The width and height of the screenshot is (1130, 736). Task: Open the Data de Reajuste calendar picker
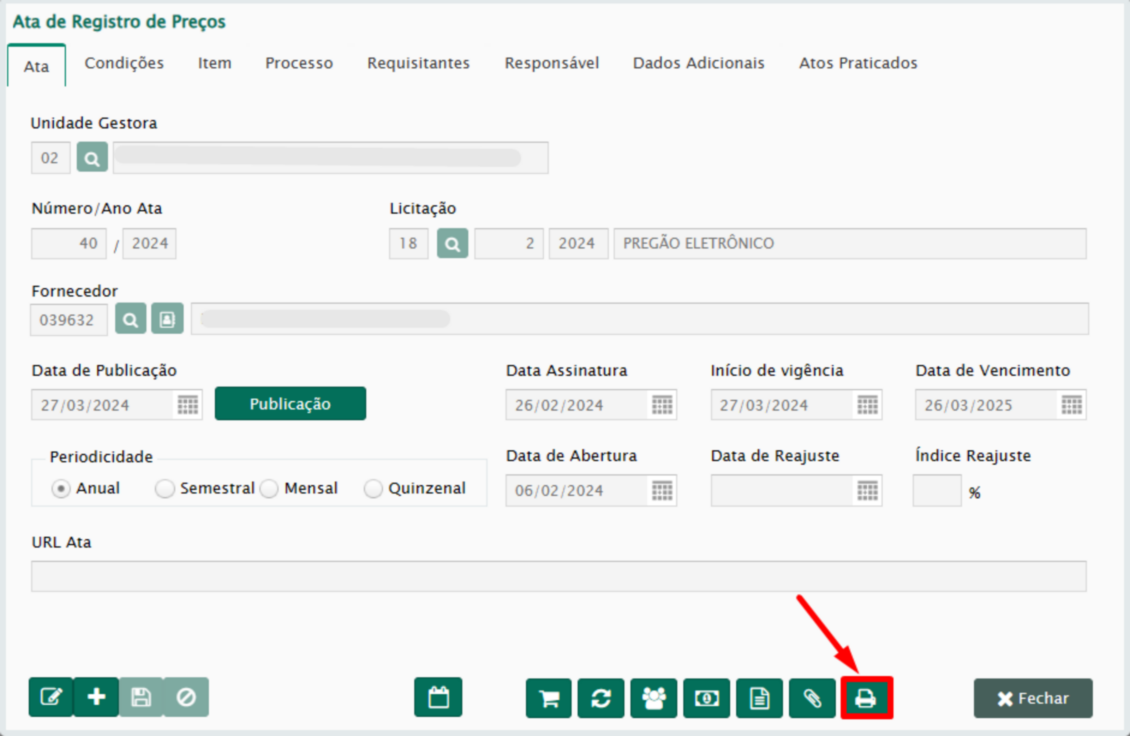(867, 491)
